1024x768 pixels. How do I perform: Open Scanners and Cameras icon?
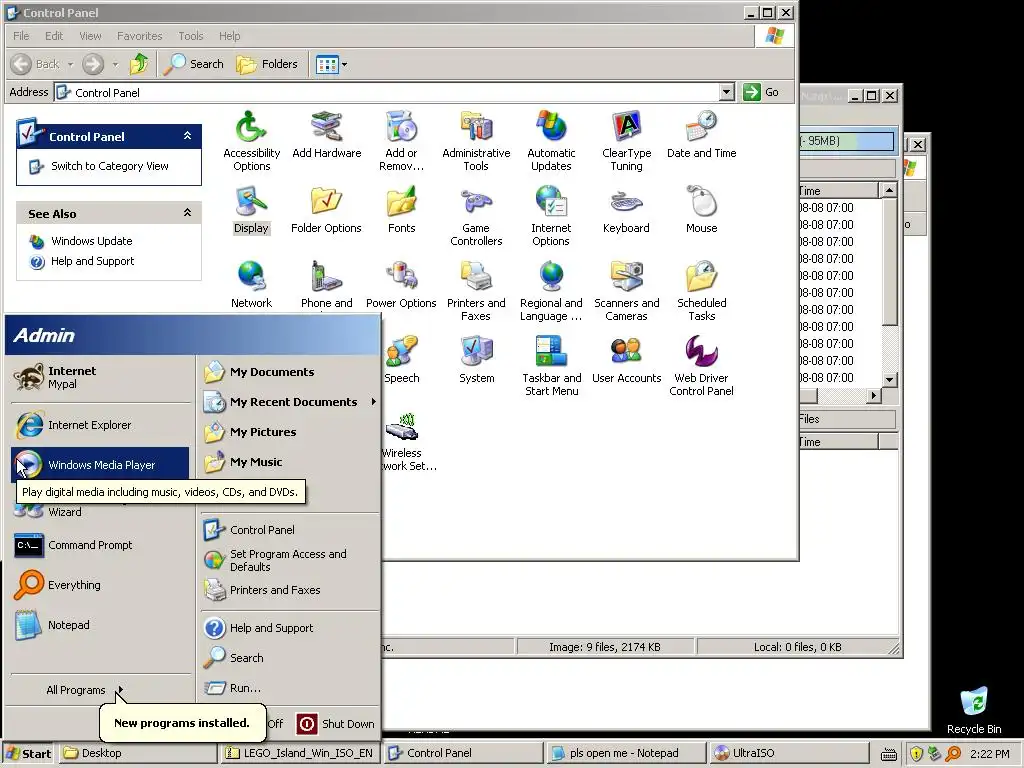coord(626,291)
